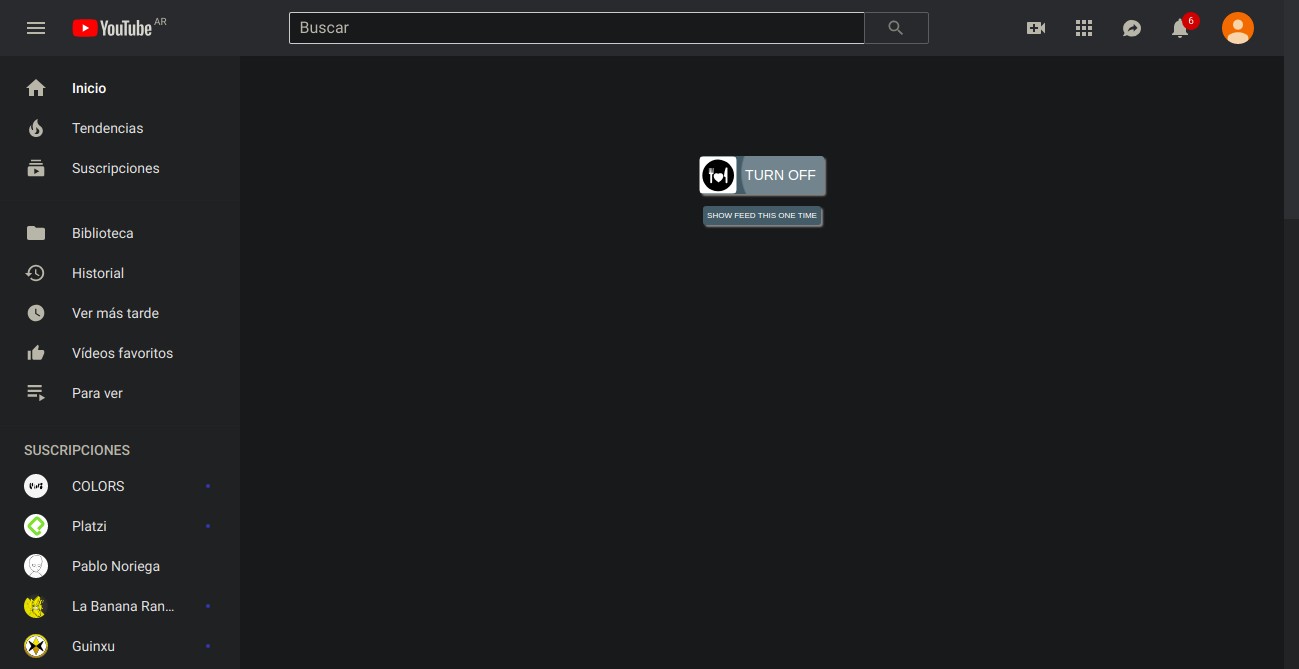Open the Para ver playlist entry
The height and width of the screenshot is (669, 1299).
[x=96, y=393]
